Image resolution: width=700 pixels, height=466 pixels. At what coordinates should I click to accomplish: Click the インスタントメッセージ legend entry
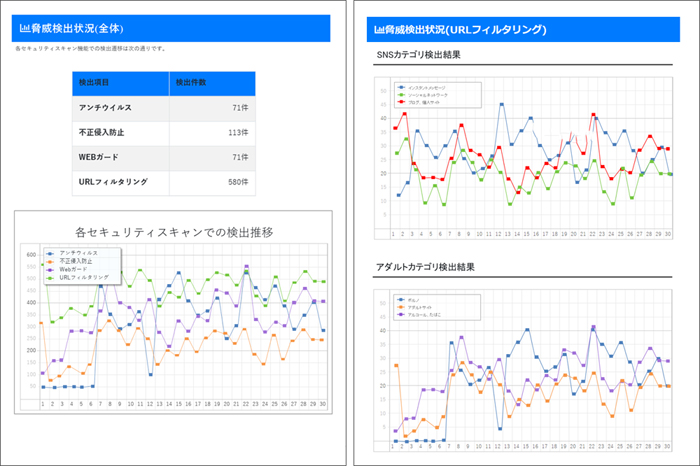(x=421, y=88)
